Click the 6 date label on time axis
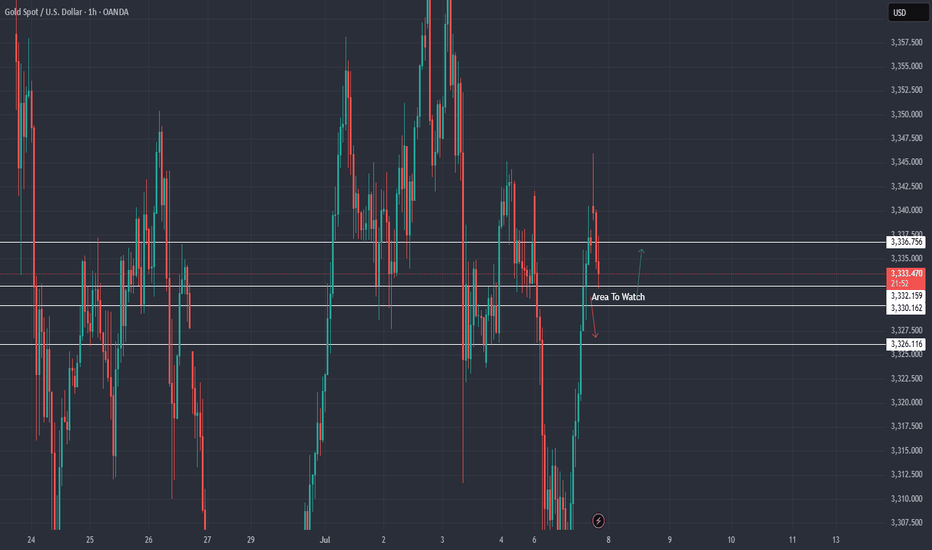Viewport: 932px width, 550px height. [x=534, y=540]
